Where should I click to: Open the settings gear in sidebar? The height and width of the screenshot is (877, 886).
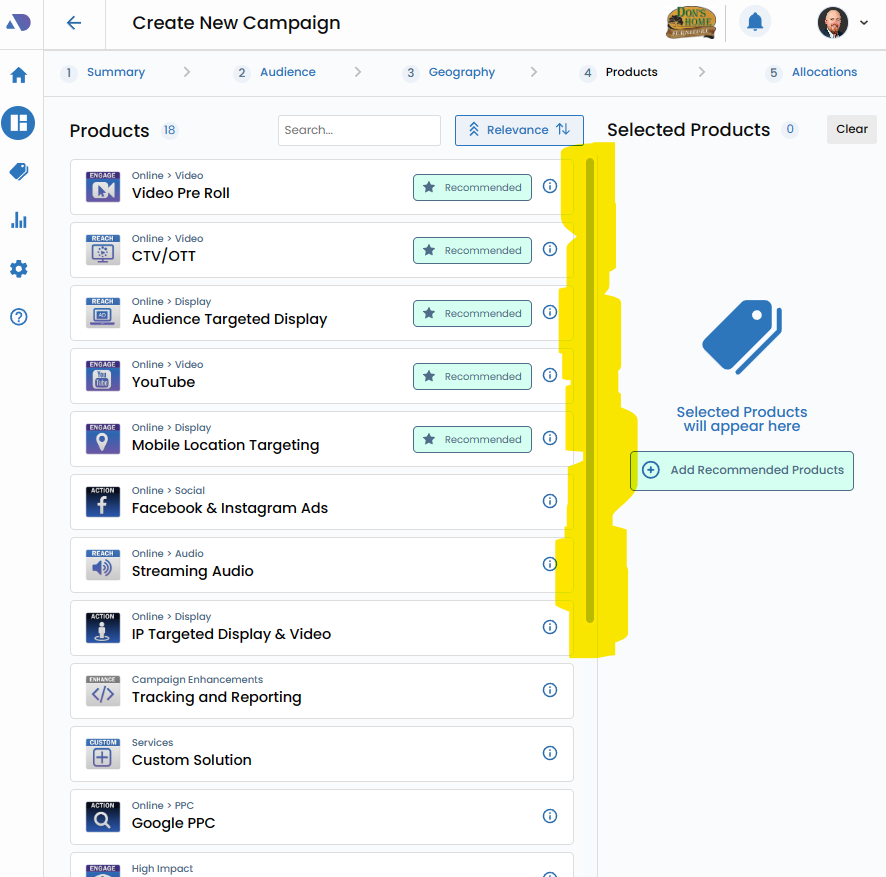point(19,269)
